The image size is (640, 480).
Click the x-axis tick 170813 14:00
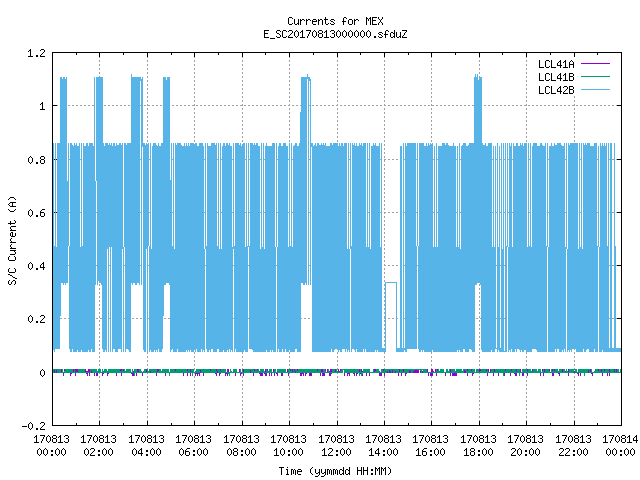pos(383,446)
